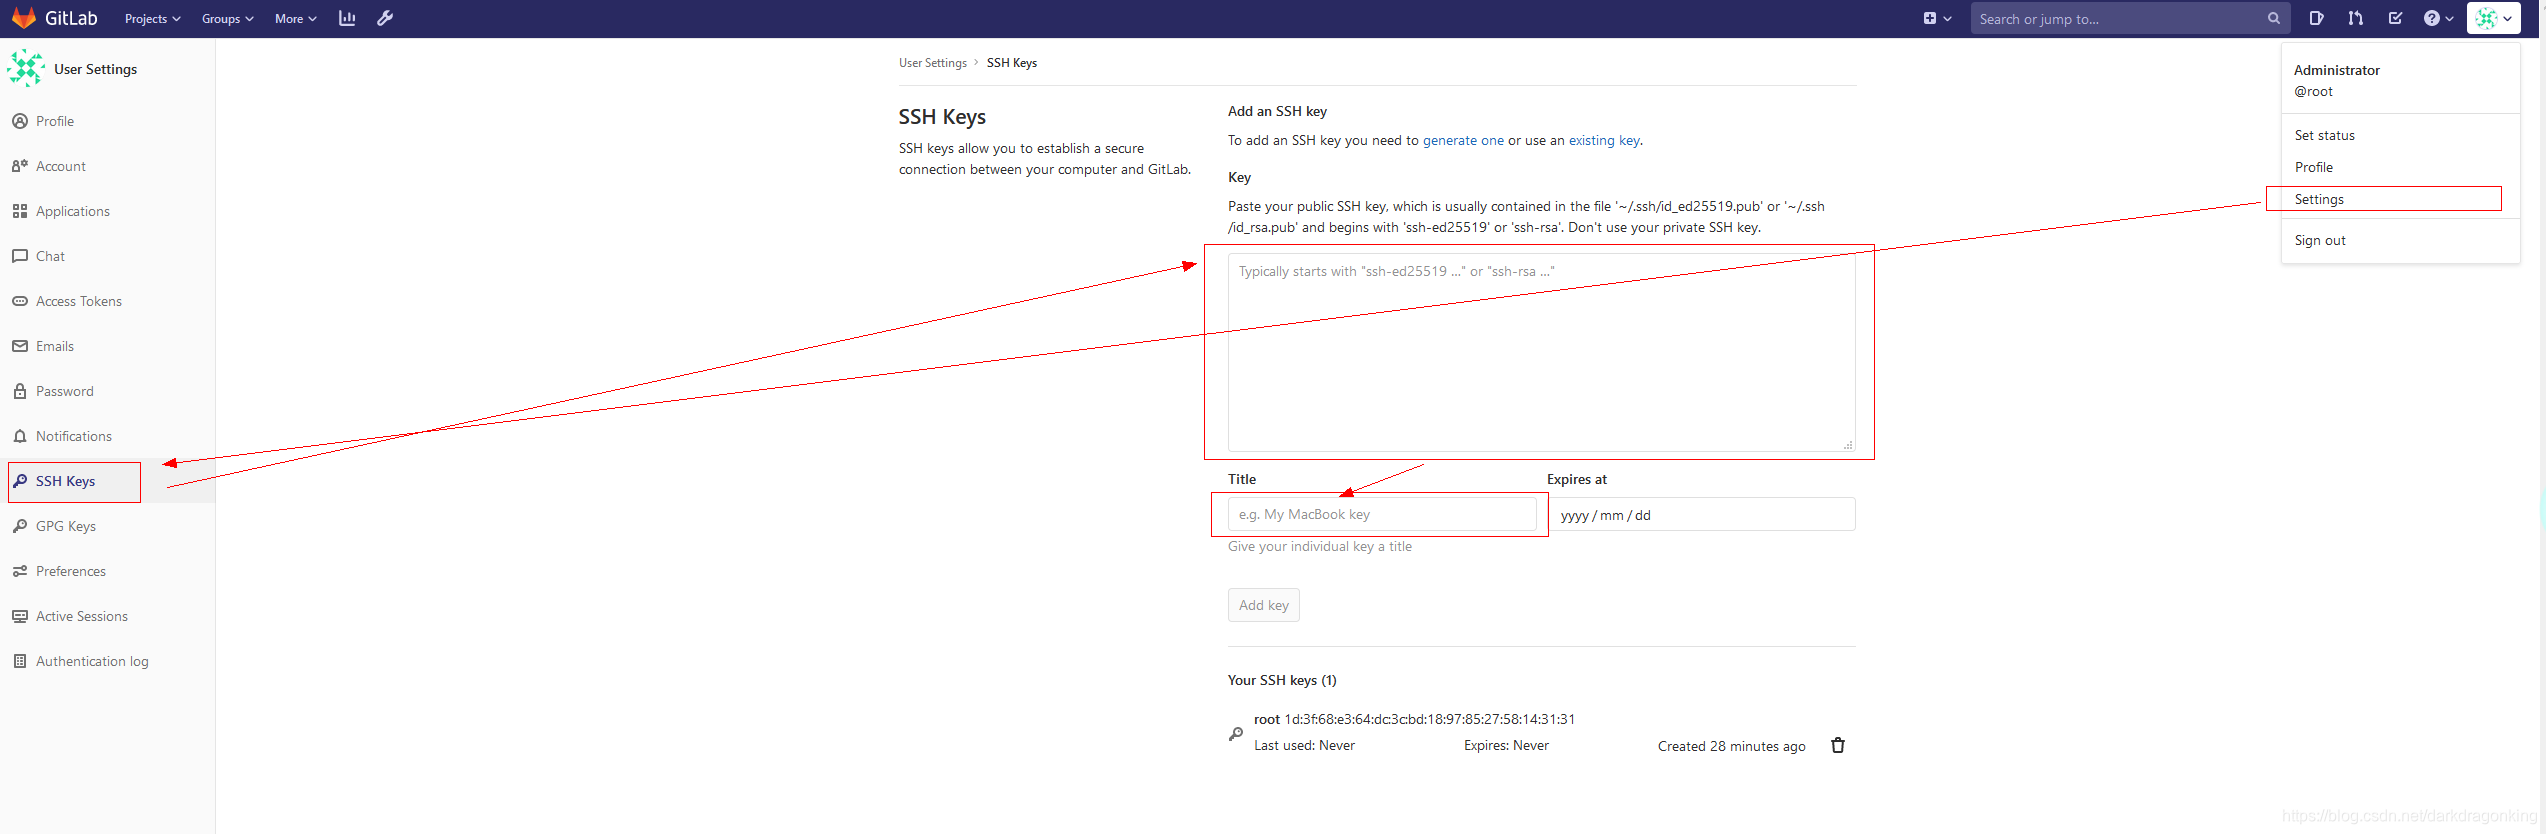The width and height of the screenshot is (2546, 834).
Task: Click the User Settings avatar in sidebar
Action: [25, 69]
